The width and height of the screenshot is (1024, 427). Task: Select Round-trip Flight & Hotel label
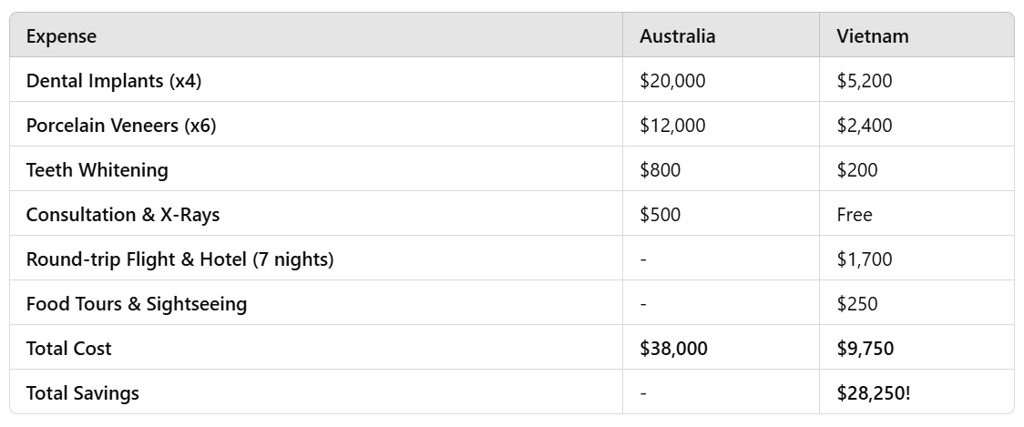click(180, 260)
